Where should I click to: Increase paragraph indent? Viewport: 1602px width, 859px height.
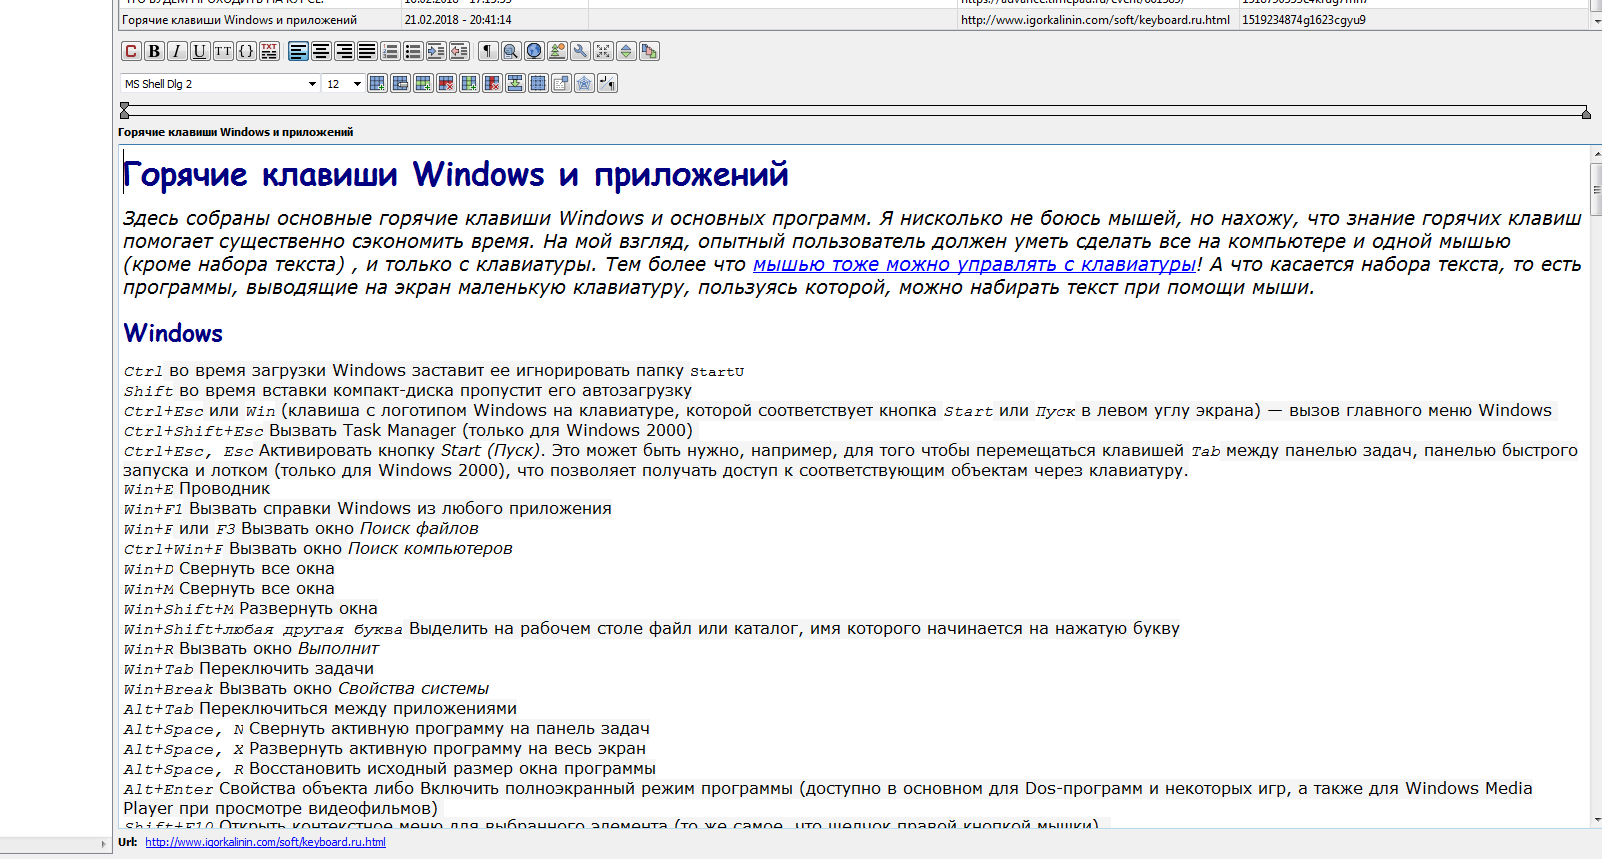click(x=436, y=51)
